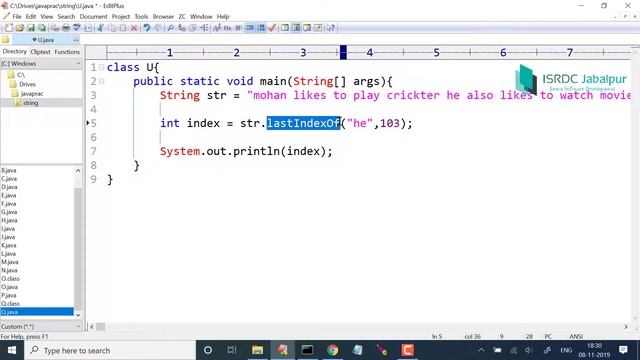Click the ruler column position marker
This screenshot has height=360, width=640.
click(x=343, y=52)
